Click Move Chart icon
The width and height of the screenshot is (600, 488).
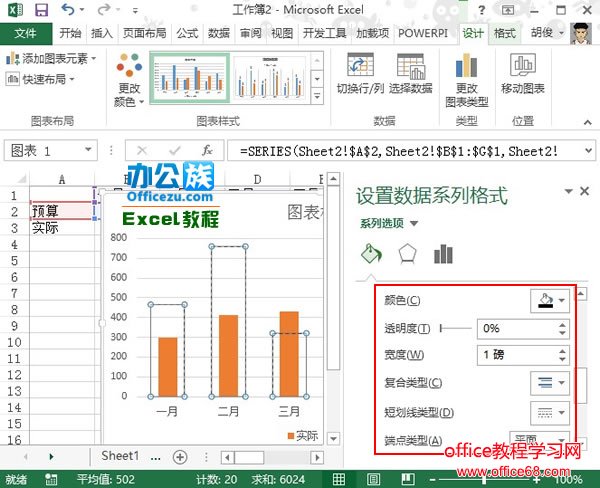[x=523, y=64]
